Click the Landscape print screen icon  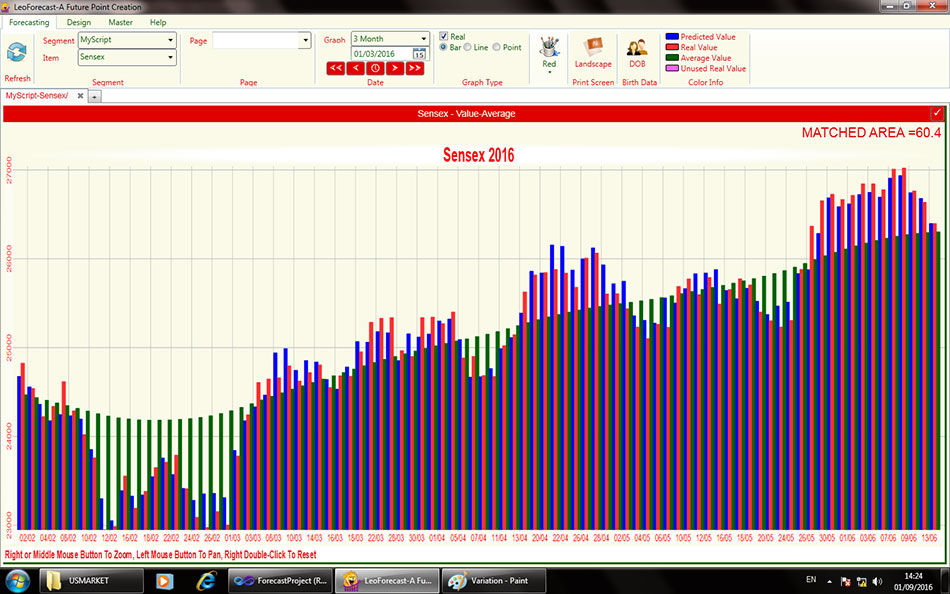coord(593,47)
